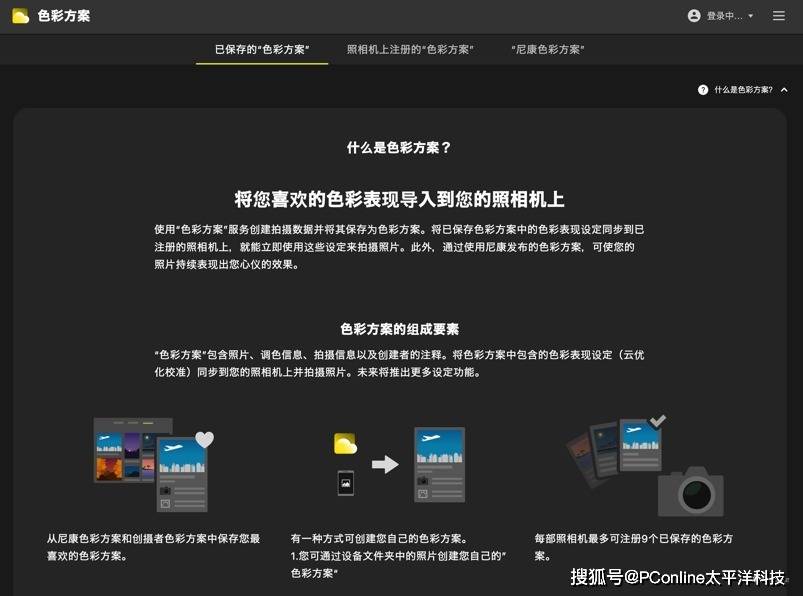Open the 什么是色彩方案? help link
Image resolution: width=803 pixels, height=596 pixels.
point(743,90)
